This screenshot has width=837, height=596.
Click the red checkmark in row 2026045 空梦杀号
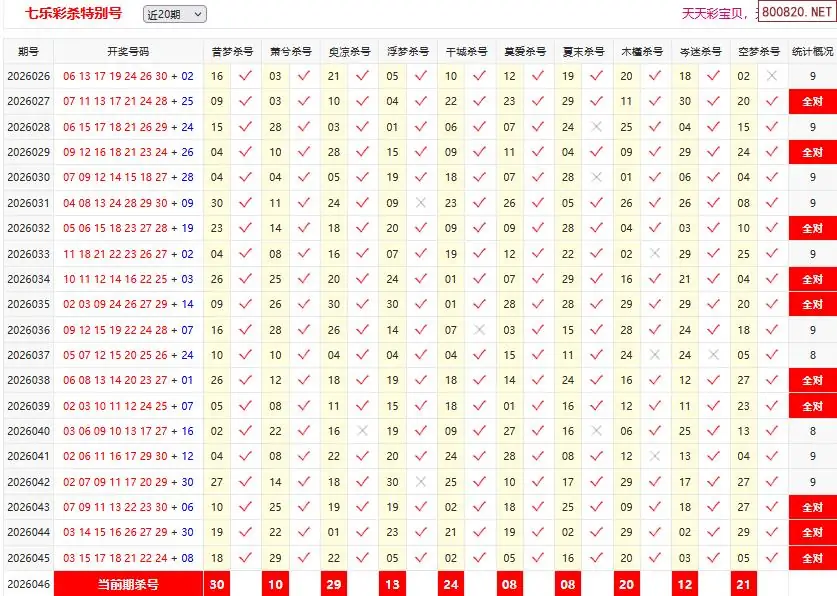(771, 558)
